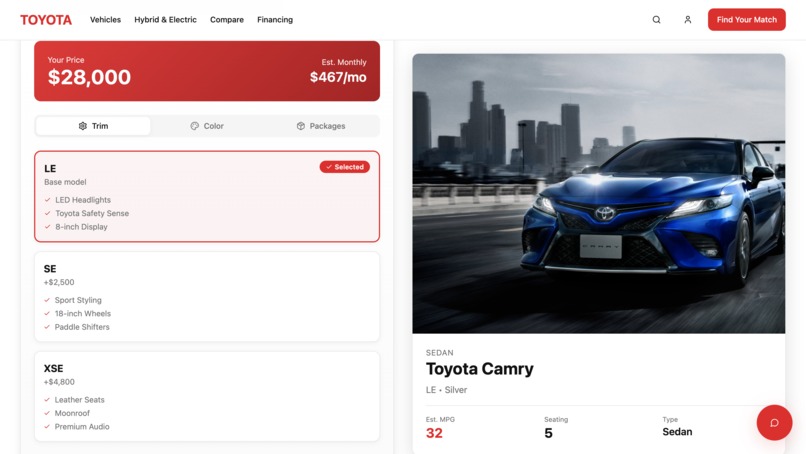This screenshot has height=454, width=806.
Task: Click the blue Camry photo
Action: (x=598, y=193)
